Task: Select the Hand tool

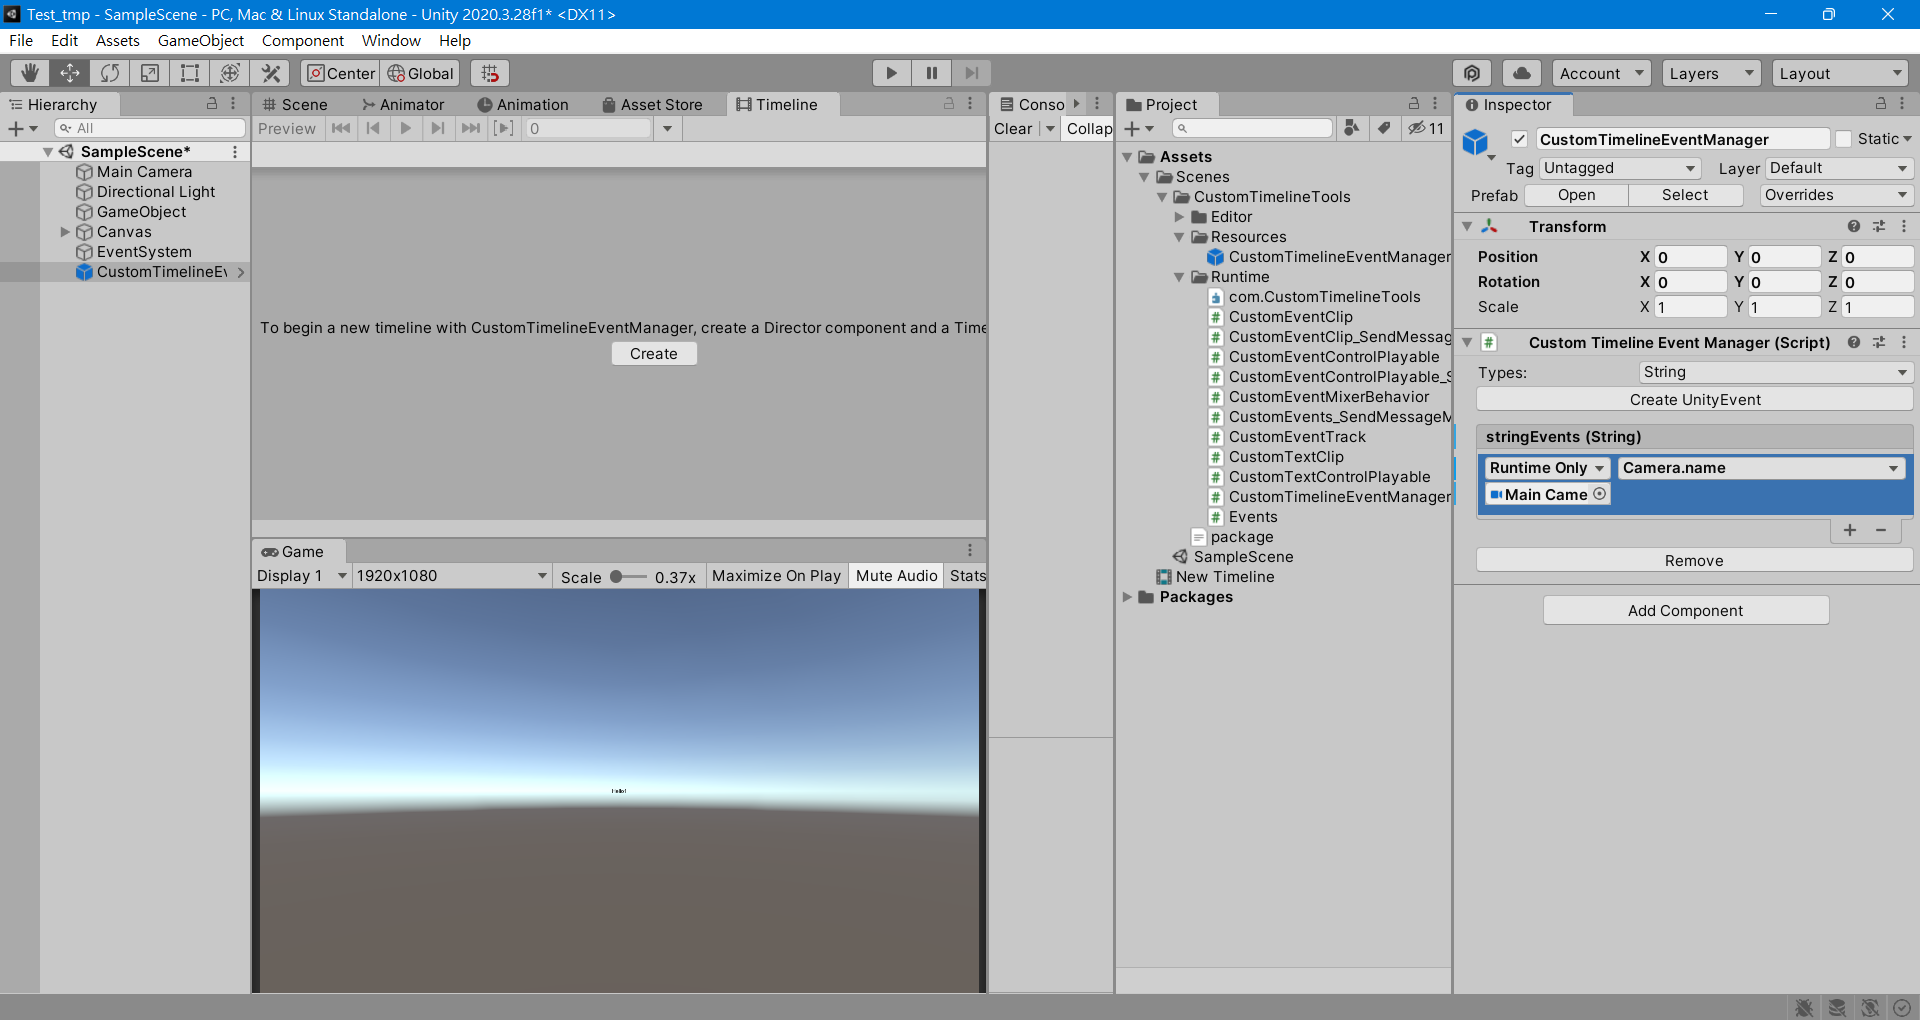Action: (x=30, y=73)
